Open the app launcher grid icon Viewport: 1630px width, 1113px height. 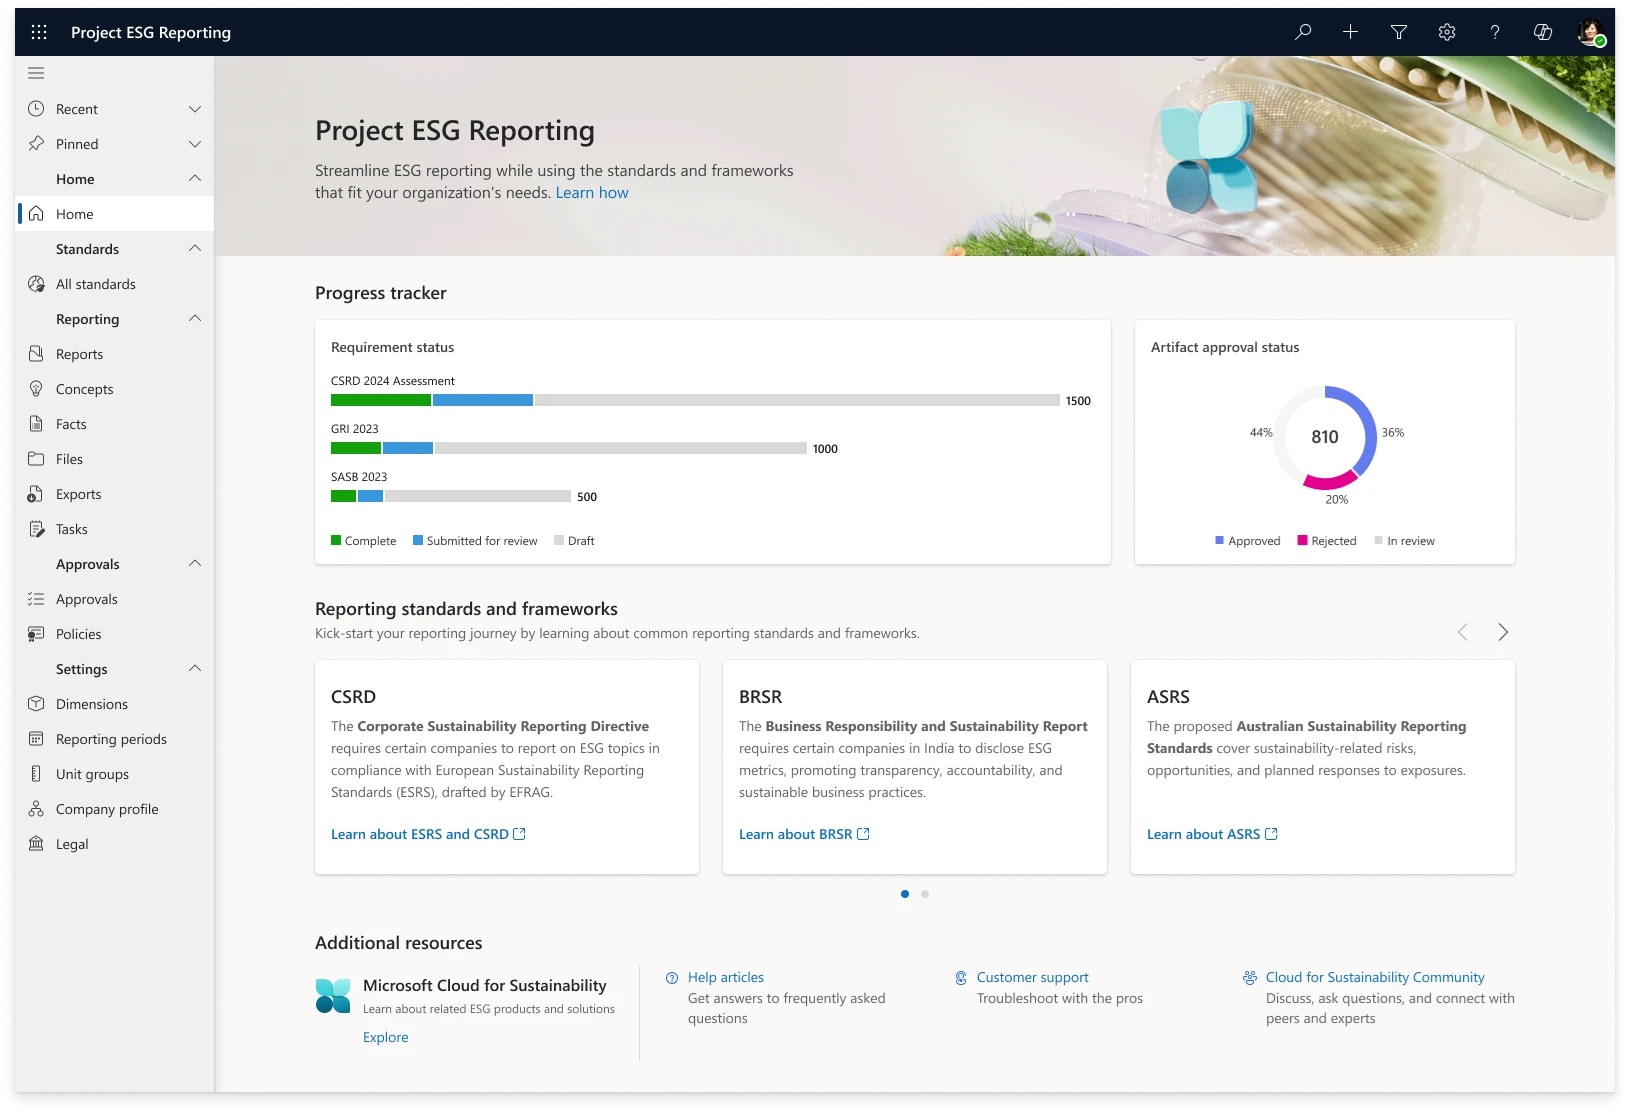click(x=39, y=31)
